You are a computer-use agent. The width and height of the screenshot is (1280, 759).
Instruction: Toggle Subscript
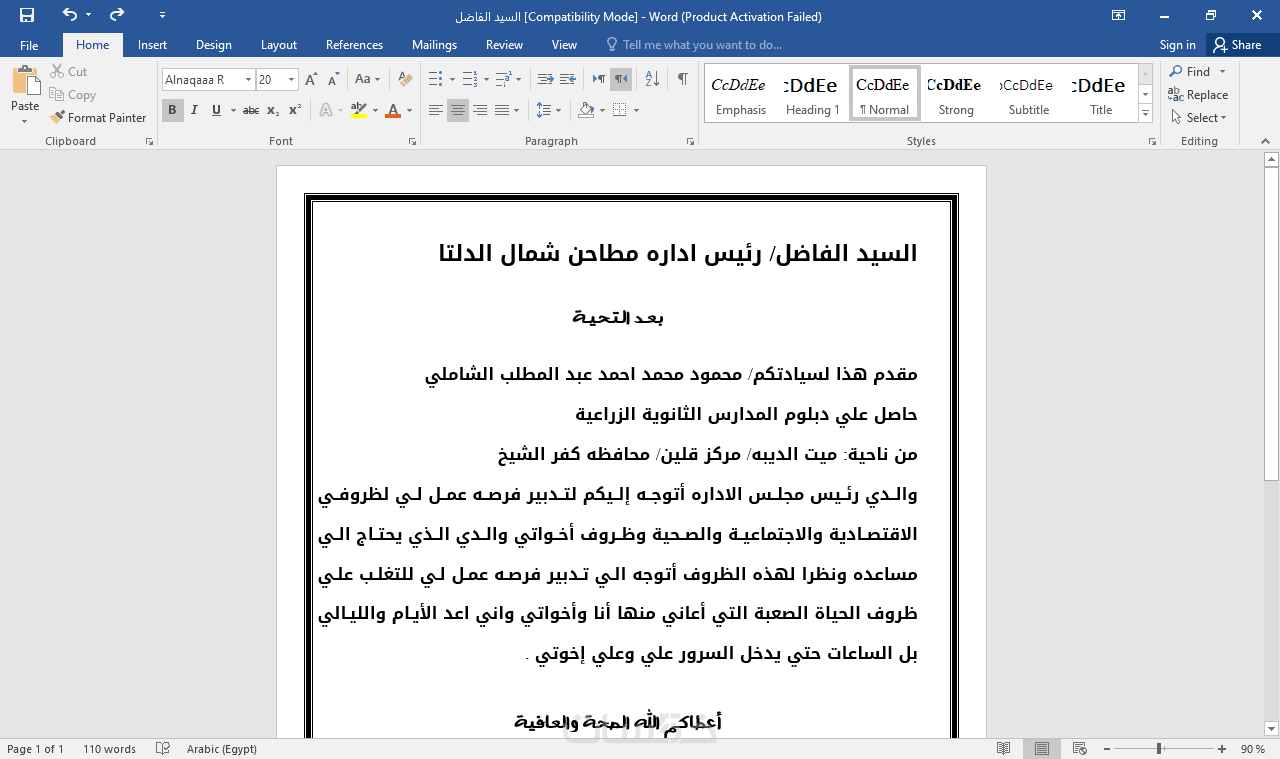point(273,110)
